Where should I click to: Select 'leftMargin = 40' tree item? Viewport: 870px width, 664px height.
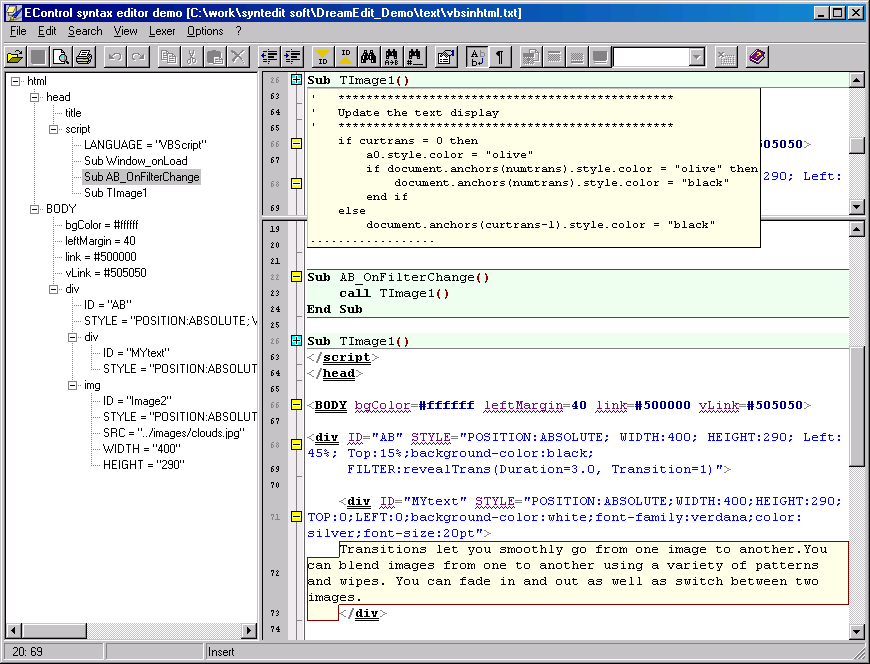[100, 241]
